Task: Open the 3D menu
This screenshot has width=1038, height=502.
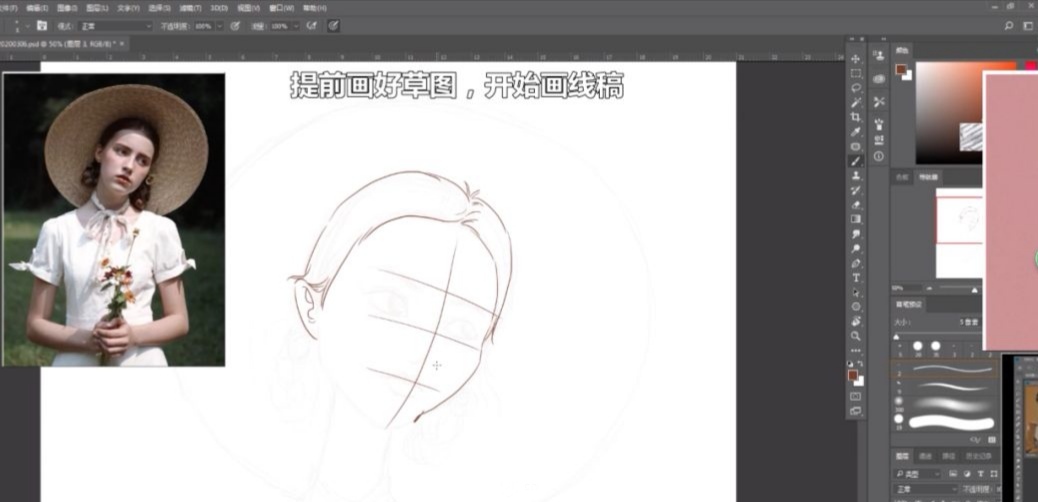Action: [218, 7]
